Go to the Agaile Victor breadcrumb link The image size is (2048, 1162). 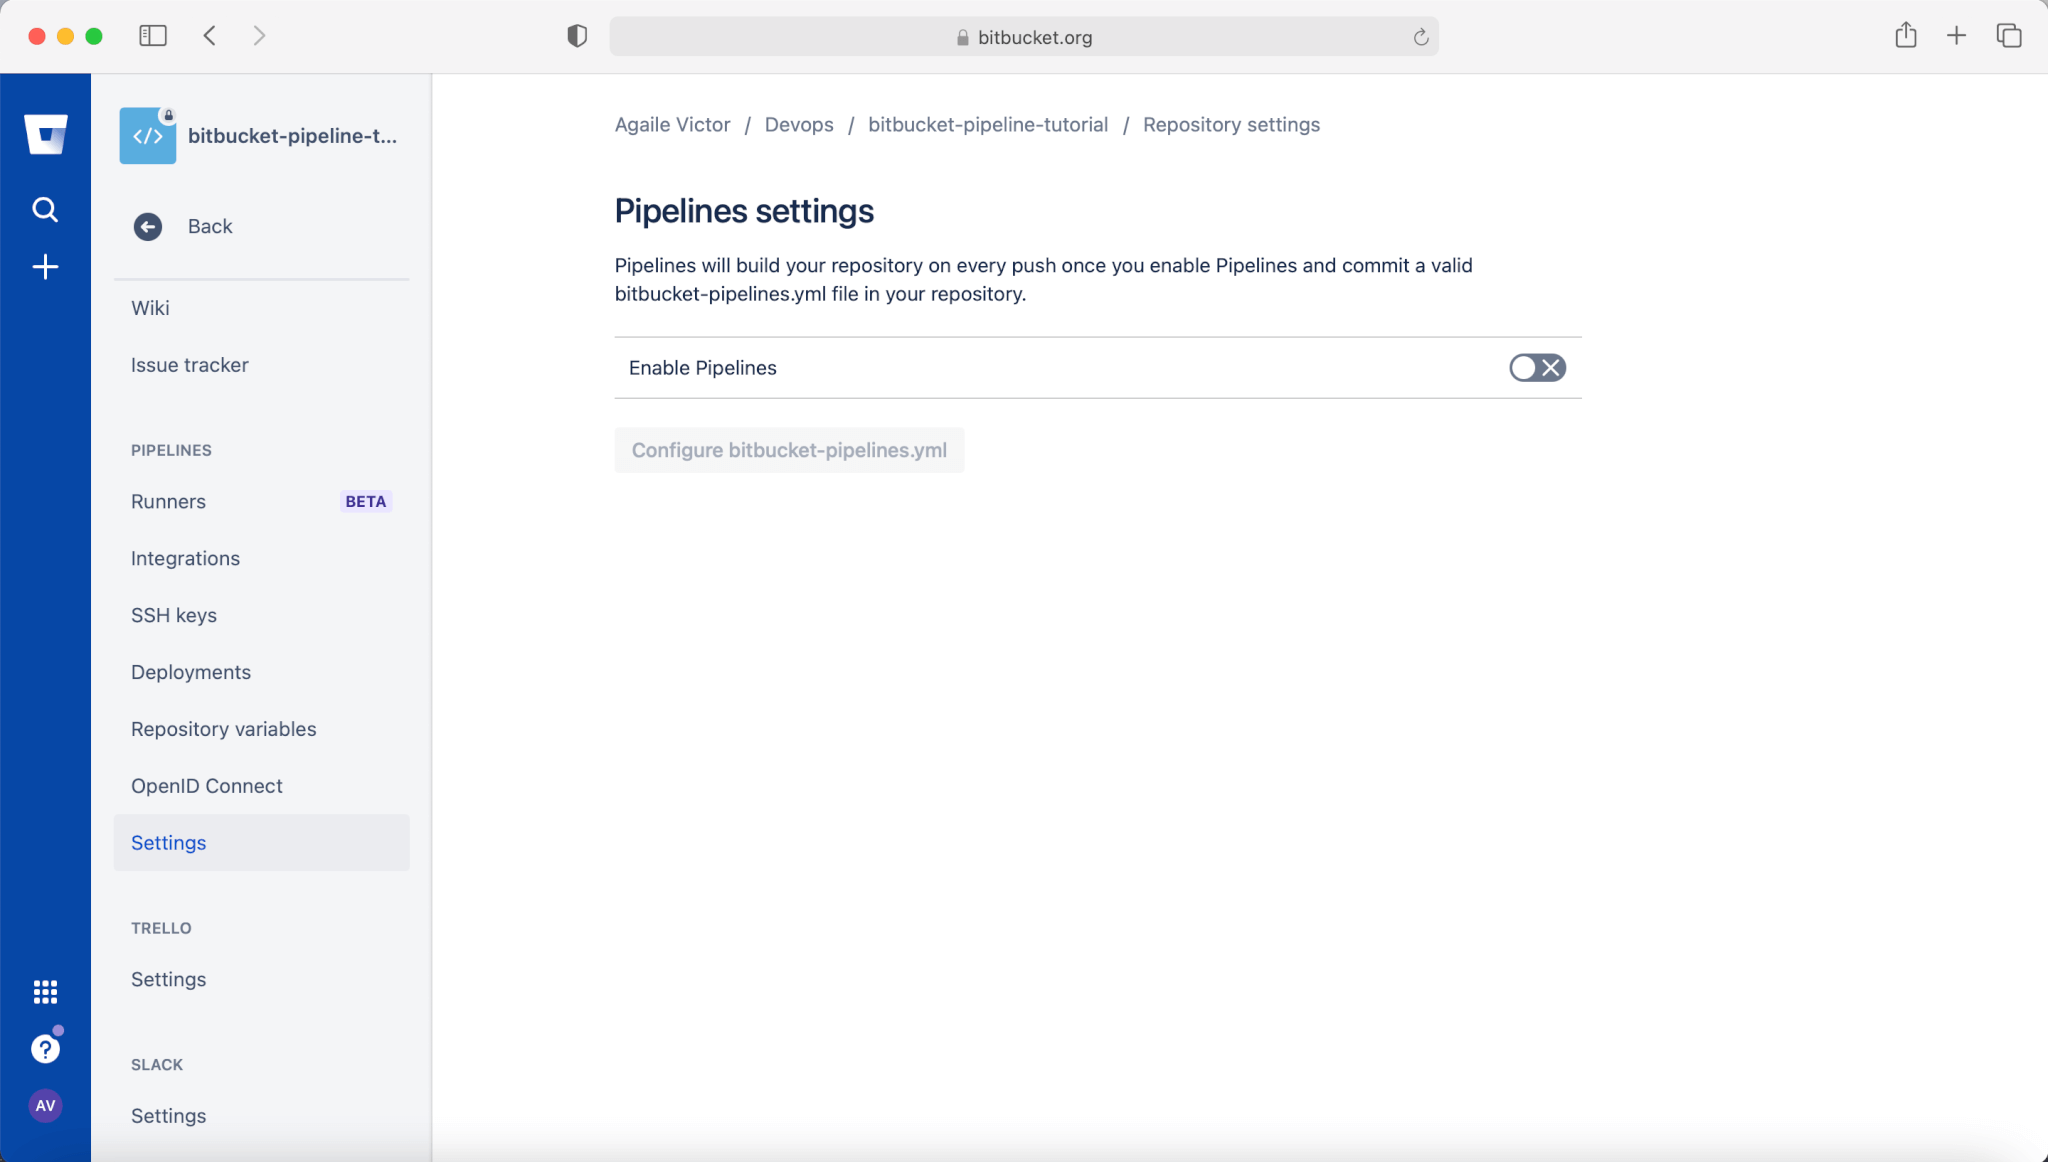[672, 125]
